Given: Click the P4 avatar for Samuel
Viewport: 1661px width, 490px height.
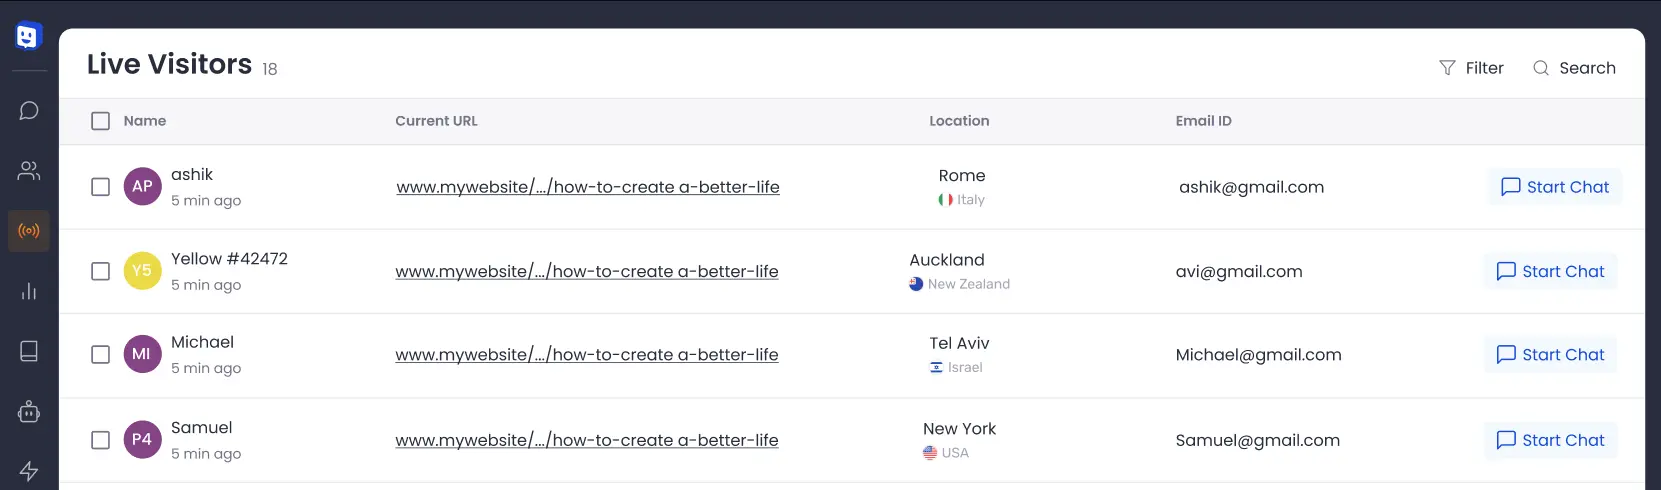Looking at the screenshot, I should pyautogui.click(x=142, y=439).
